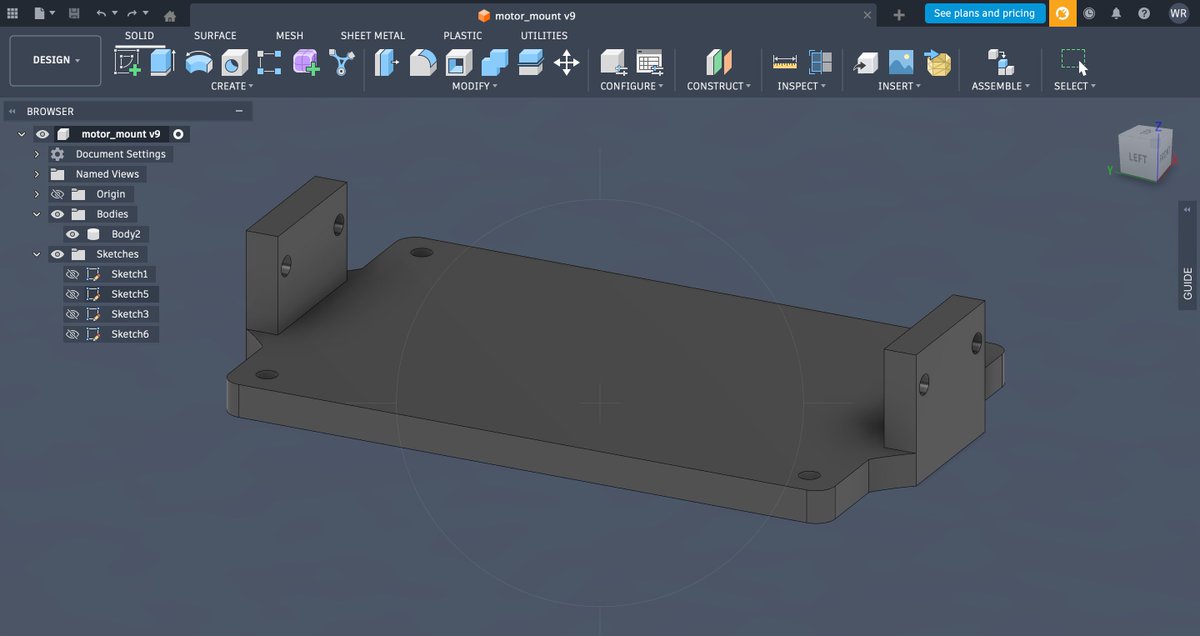Expand the Document Settings node
Image resolution: width=1200 pixels, height=636 pixels.
point(37,154)
